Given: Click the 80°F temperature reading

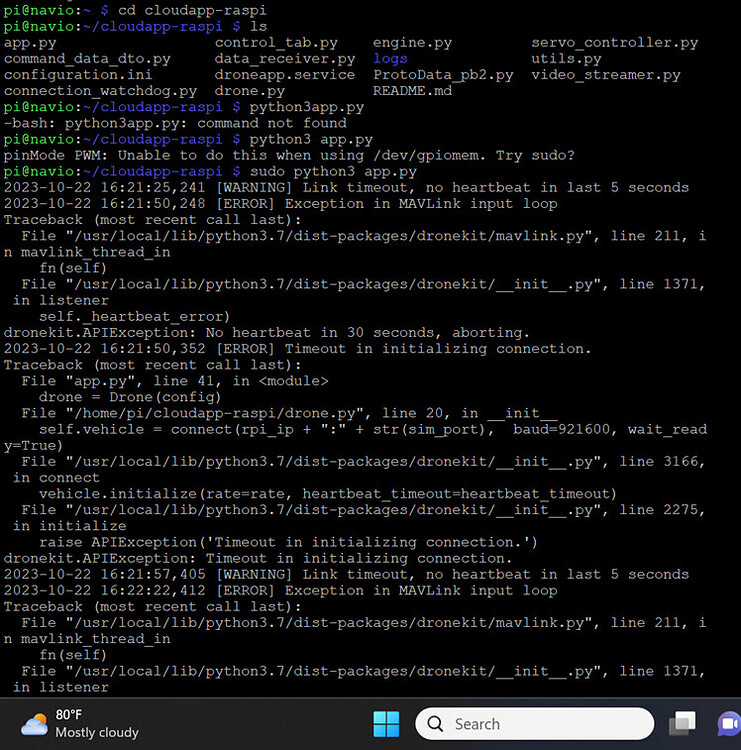Looking at the screenshot, I should 69,714.
